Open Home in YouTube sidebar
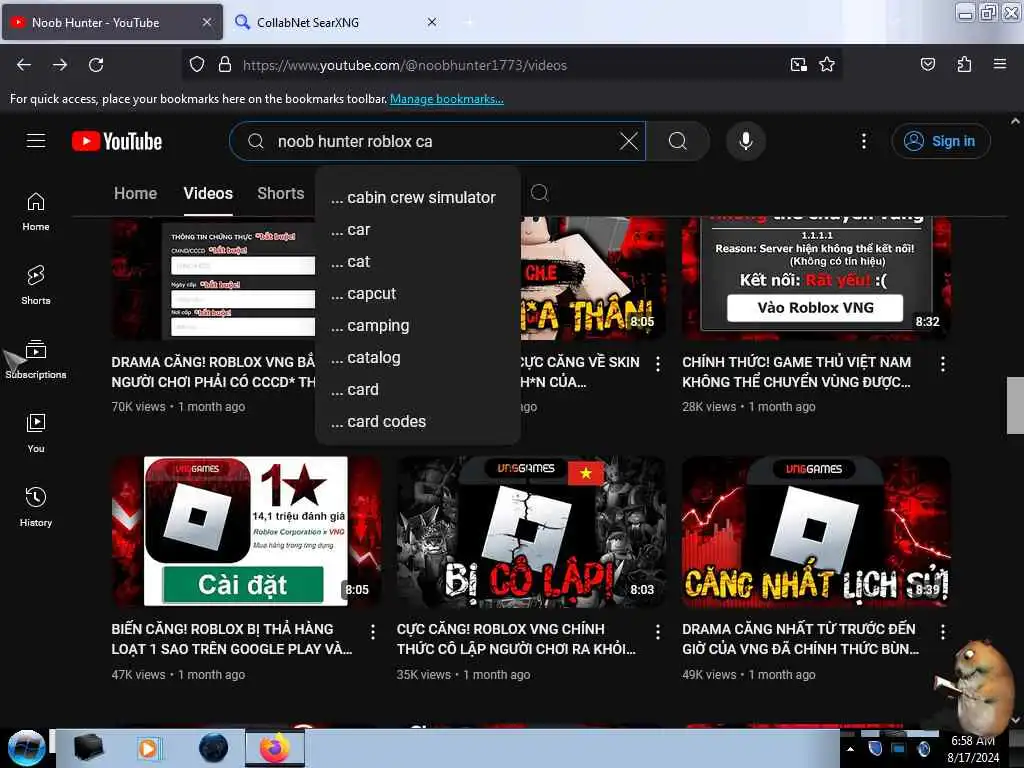The width and height of the screenshot is (1024, 768). click(x=36, y=212)
